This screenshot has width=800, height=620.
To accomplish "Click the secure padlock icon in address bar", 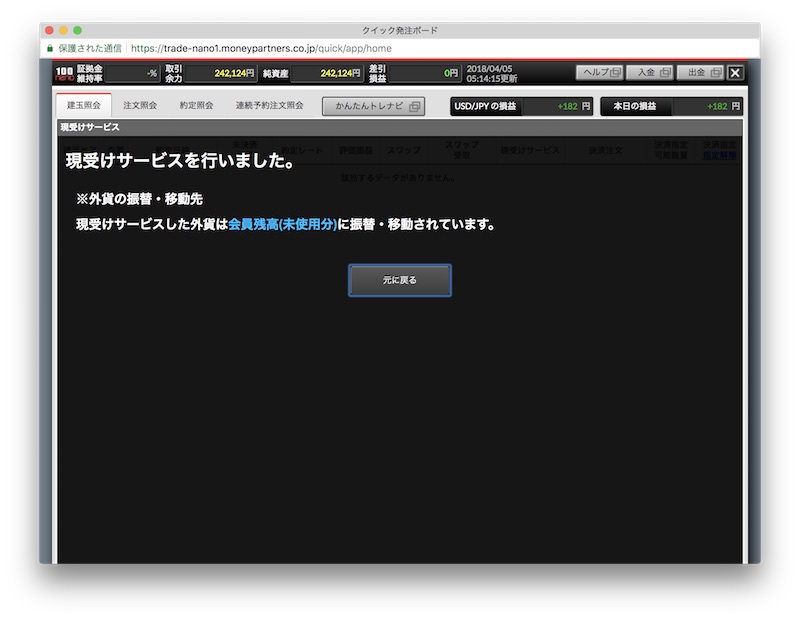I will (x=49, y=48).
